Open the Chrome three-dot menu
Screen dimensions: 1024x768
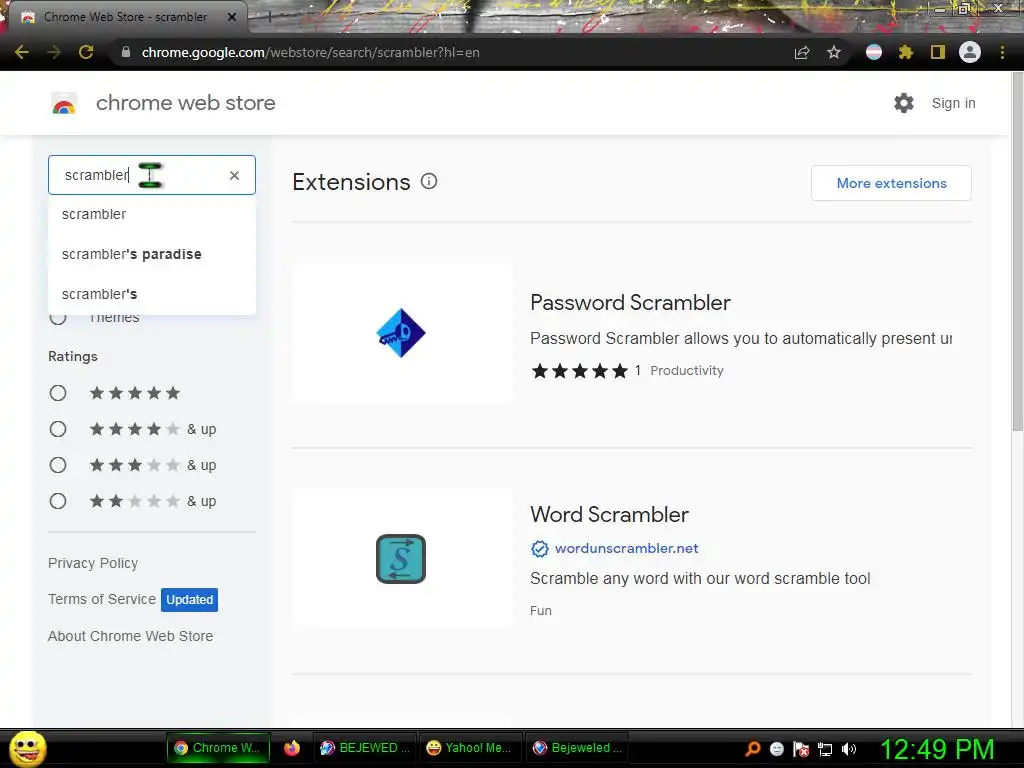pos(1002,52)
